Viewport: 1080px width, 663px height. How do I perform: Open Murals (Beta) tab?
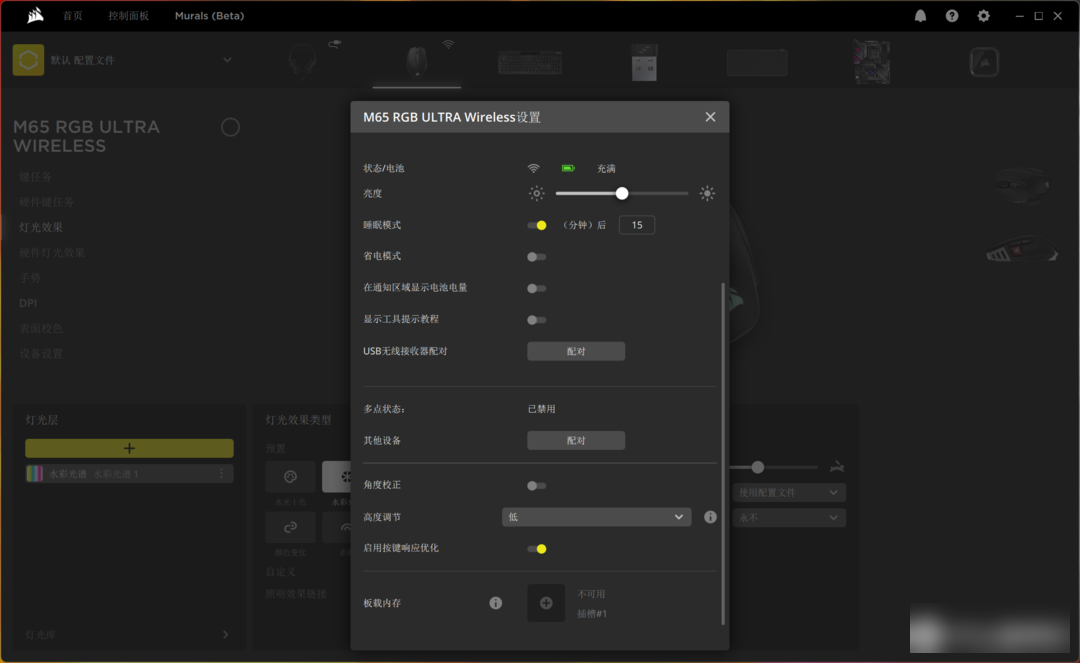point(209,16)
